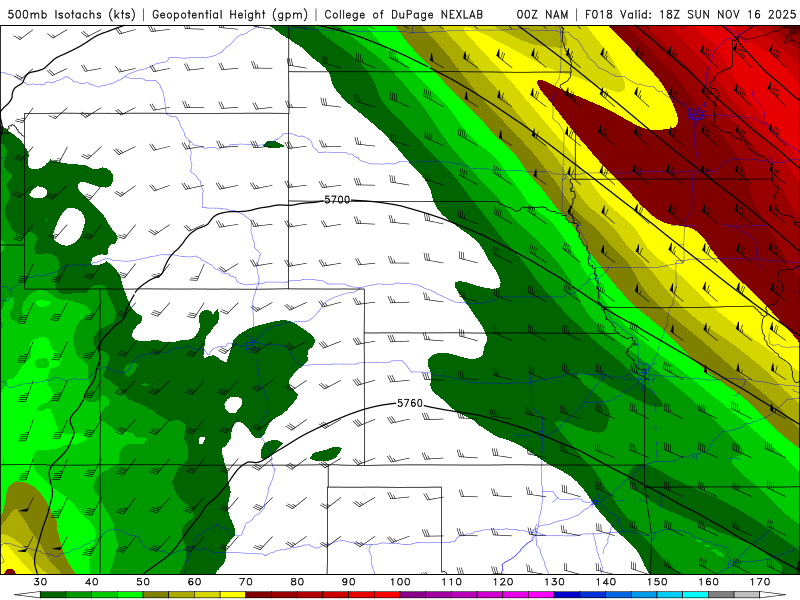This screenshot has height=600, width=800.
Task: Click the 140 value on the color scale
Action: tap(606, 582)
